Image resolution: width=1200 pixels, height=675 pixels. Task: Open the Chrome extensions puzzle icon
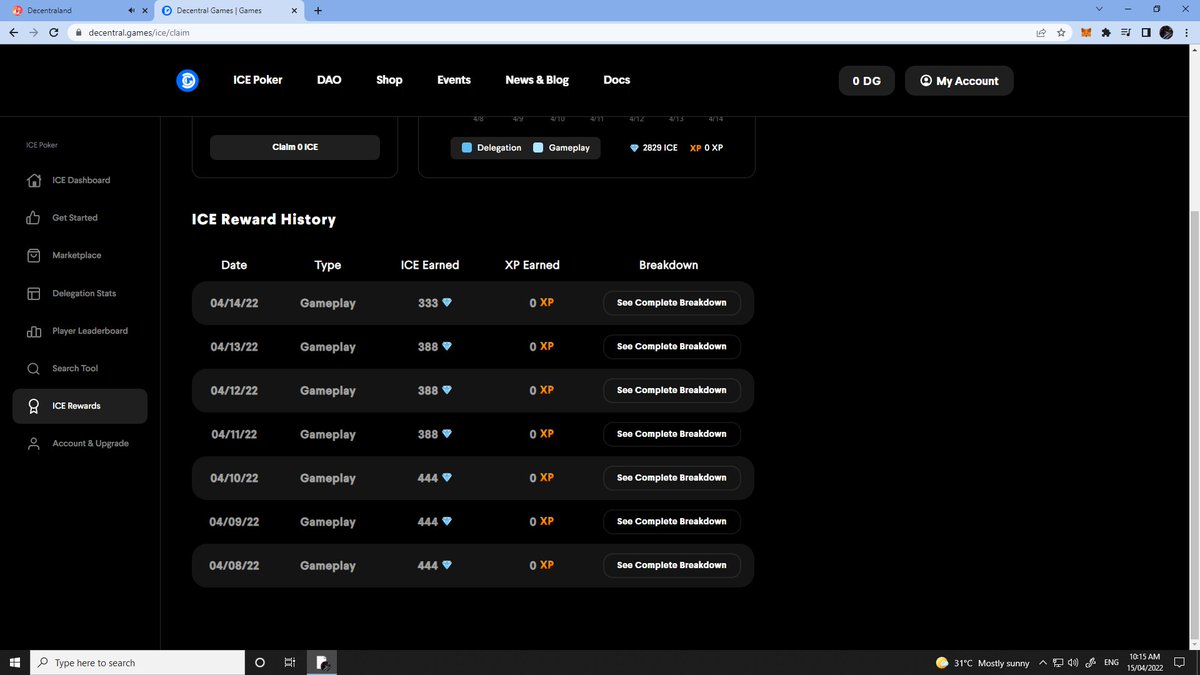click(x=1106, y=32)
